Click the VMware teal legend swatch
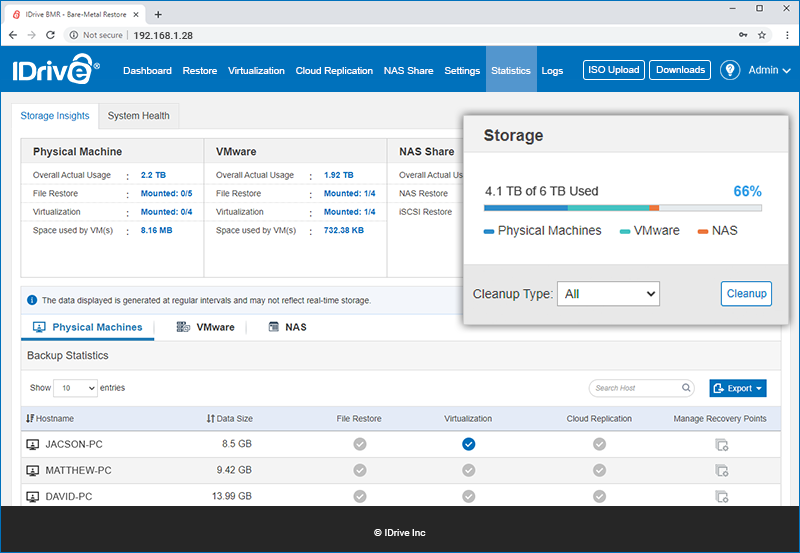The image size is (800, 553). (x=625, y=232)
